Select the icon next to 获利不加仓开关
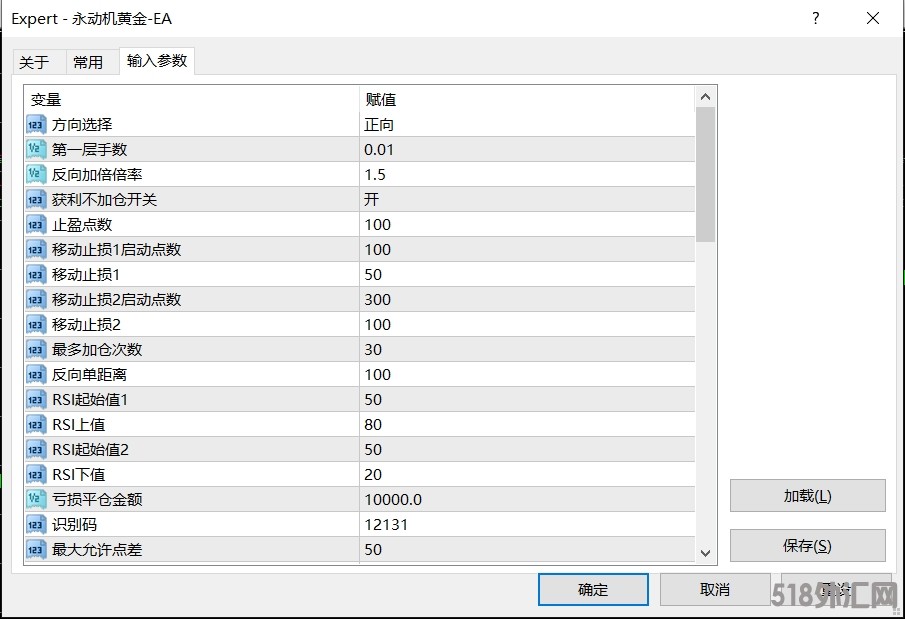 36,200
